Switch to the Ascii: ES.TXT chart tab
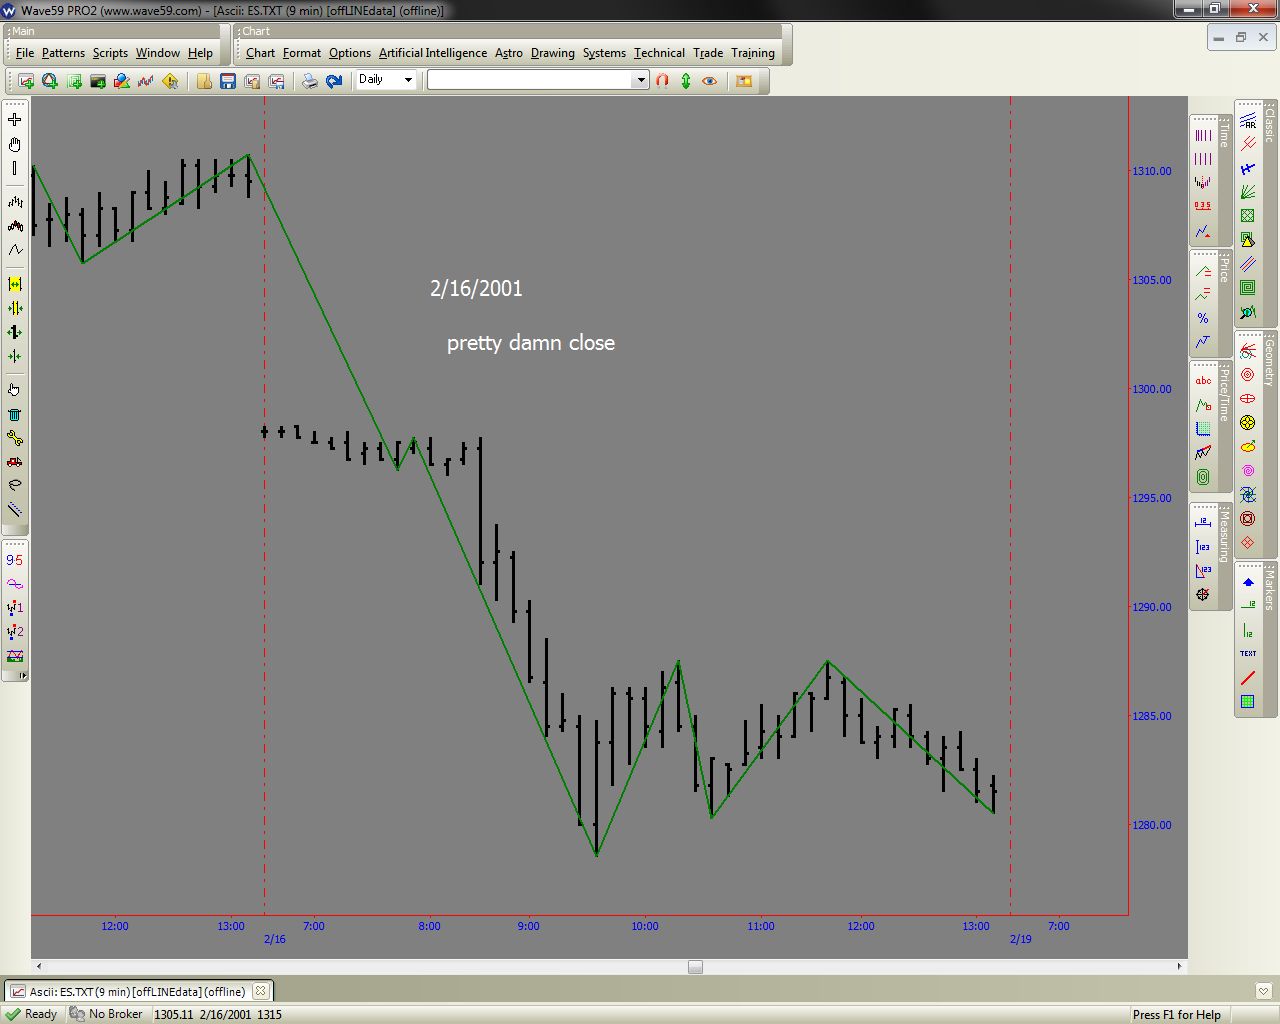 (137, 992)
